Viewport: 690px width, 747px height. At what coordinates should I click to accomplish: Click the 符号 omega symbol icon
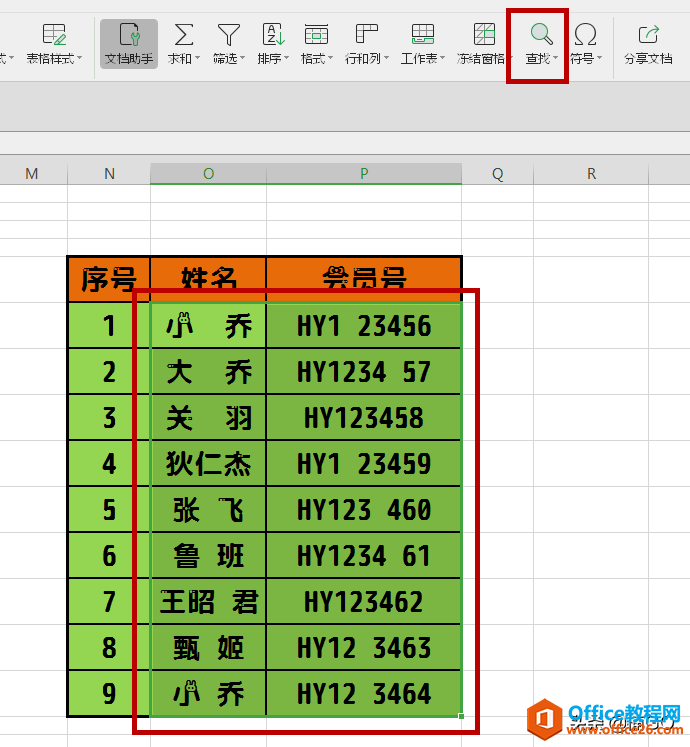point(585,34)
